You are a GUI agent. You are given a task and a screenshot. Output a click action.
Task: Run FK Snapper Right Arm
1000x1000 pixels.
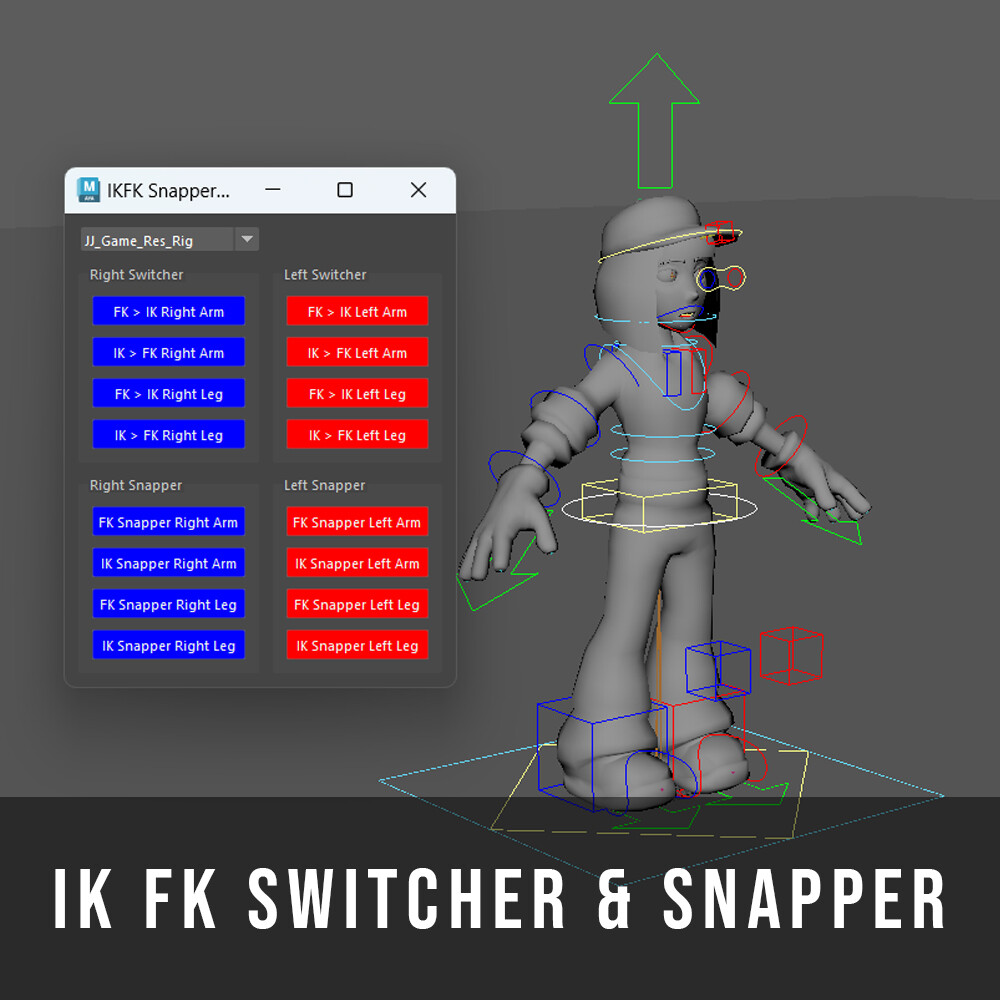168,521
